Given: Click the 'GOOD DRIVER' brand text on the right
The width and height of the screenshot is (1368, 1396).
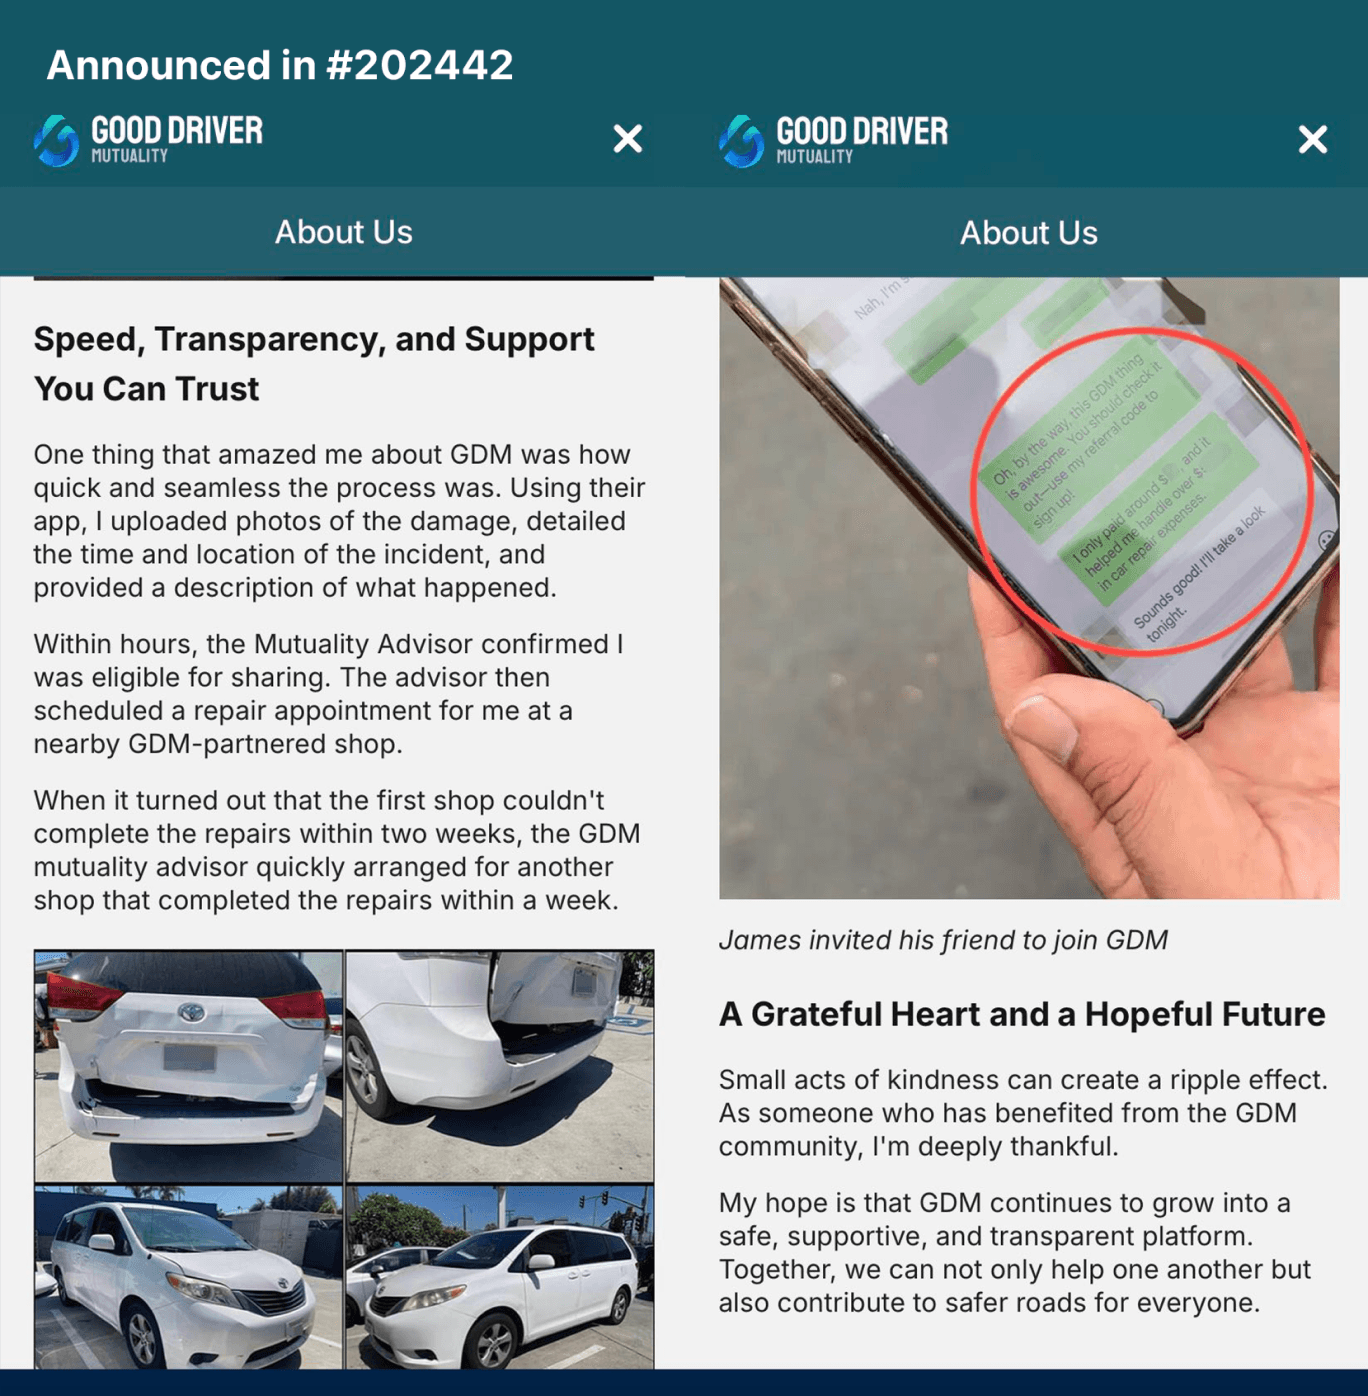Looking at the screenshot, I should pyautogui.click(x=862, y=131).
